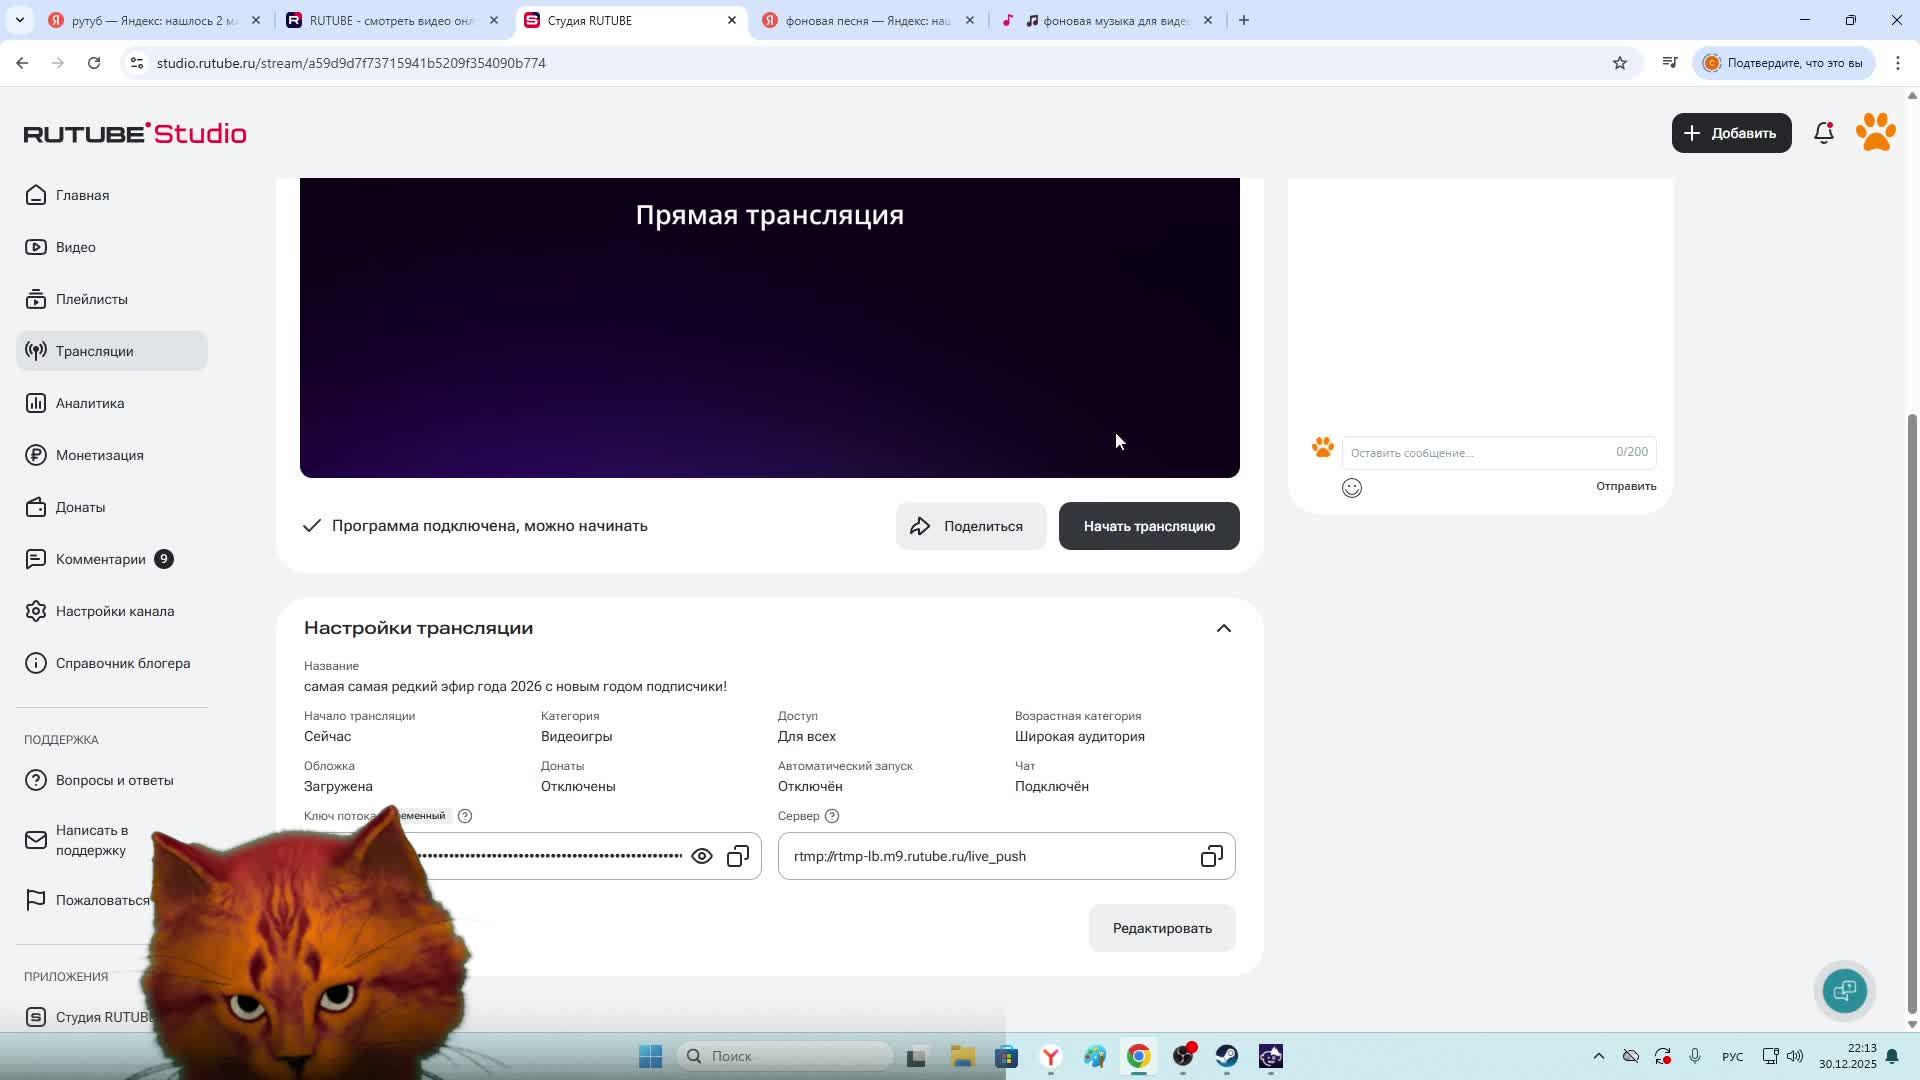This screenshot has height=1080, width=1920.
Task: Open browser tab search dropdown
Action: click(x=19, y=20)
